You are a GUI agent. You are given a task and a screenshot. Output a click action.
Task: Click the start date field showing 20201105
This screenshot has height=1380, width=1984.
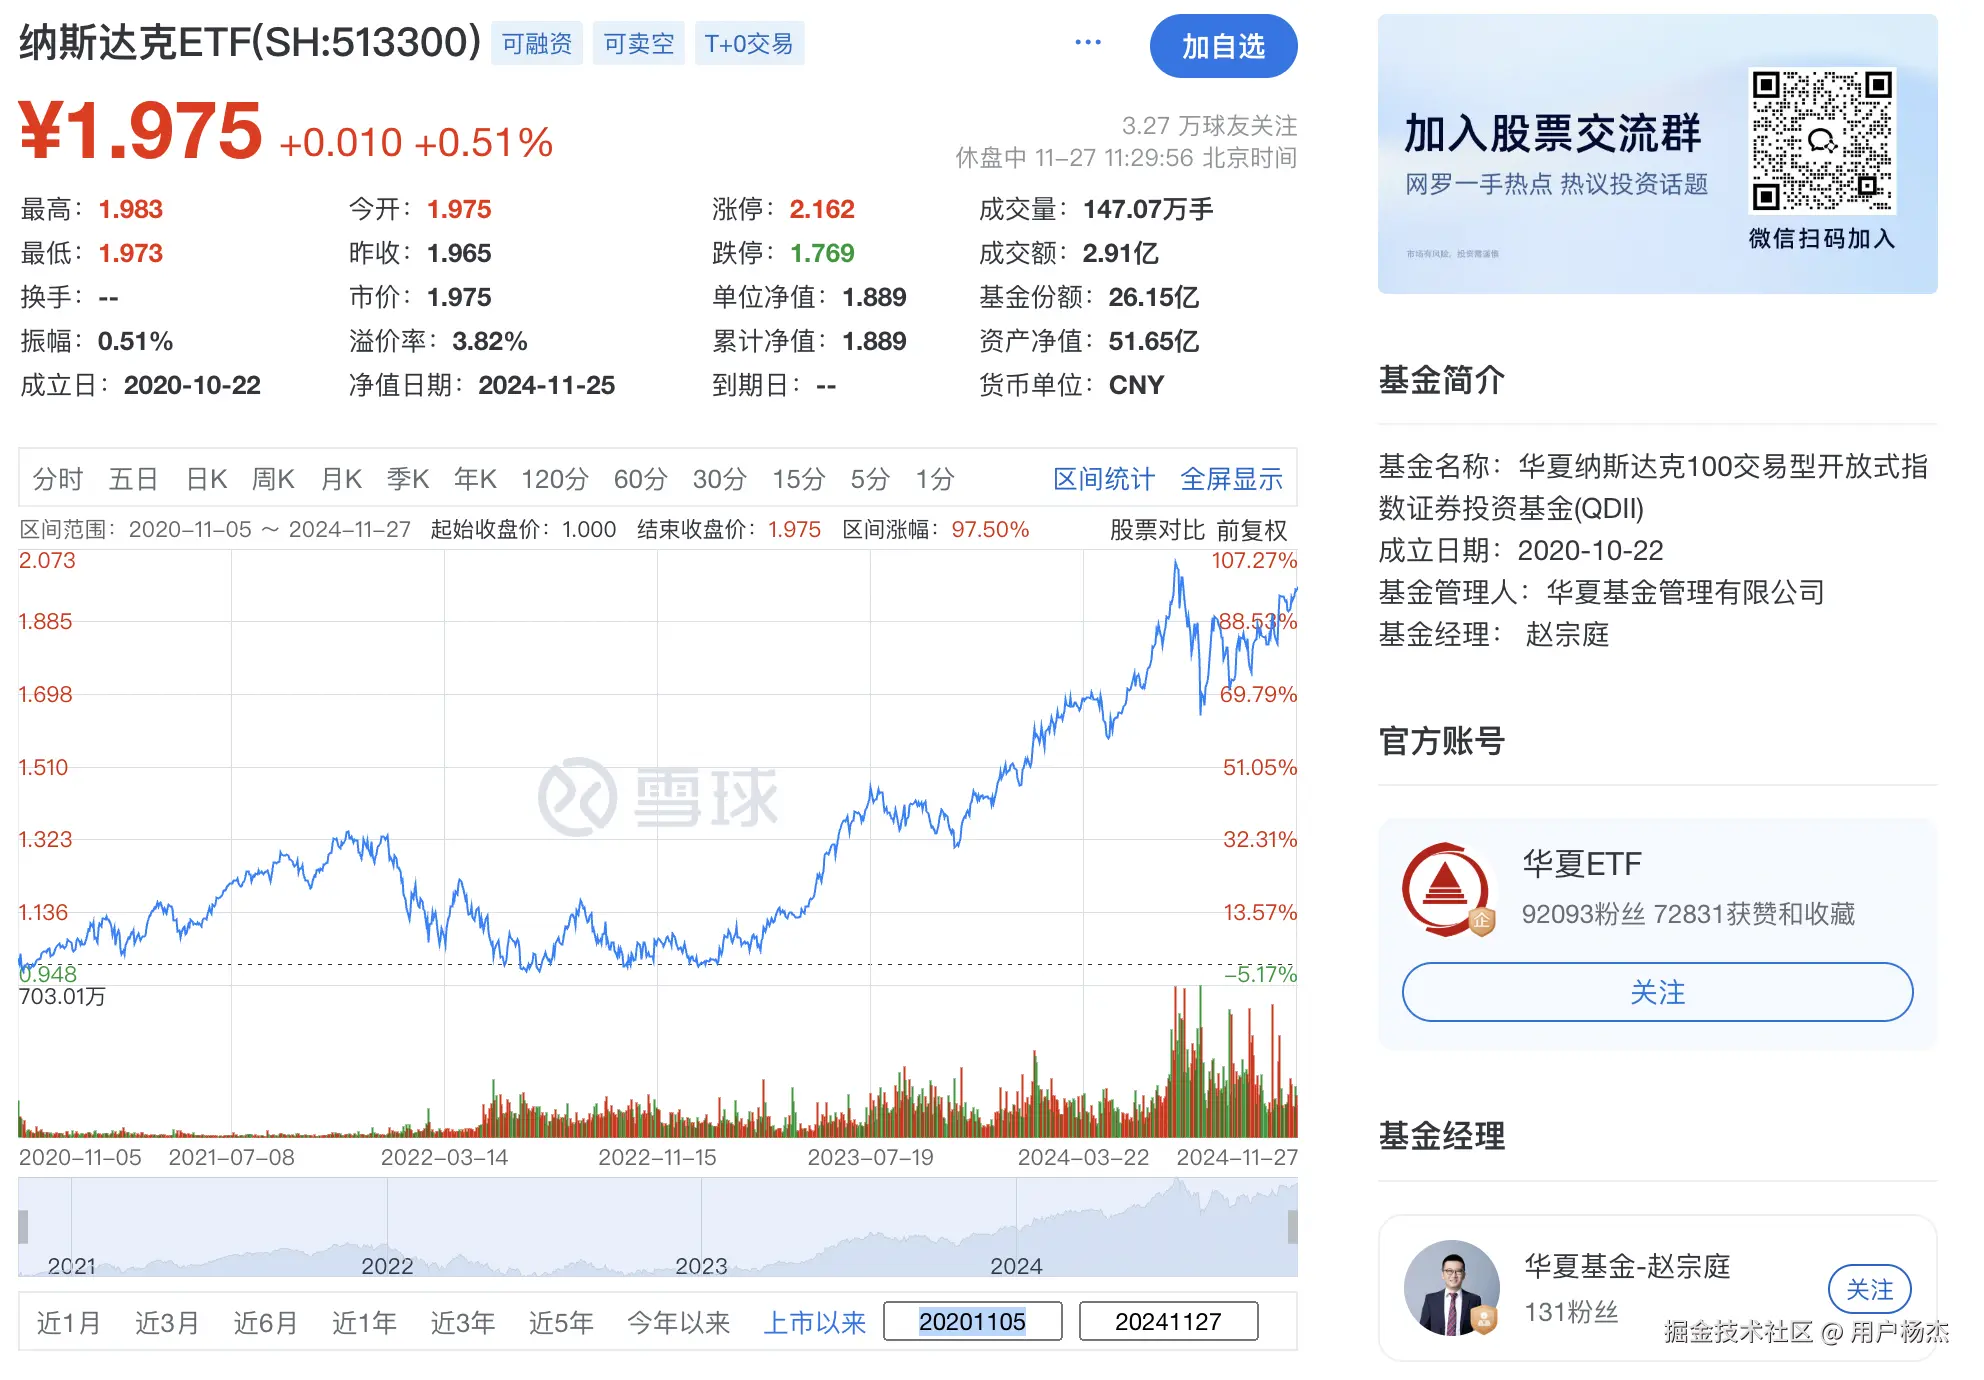[971, 1320]
